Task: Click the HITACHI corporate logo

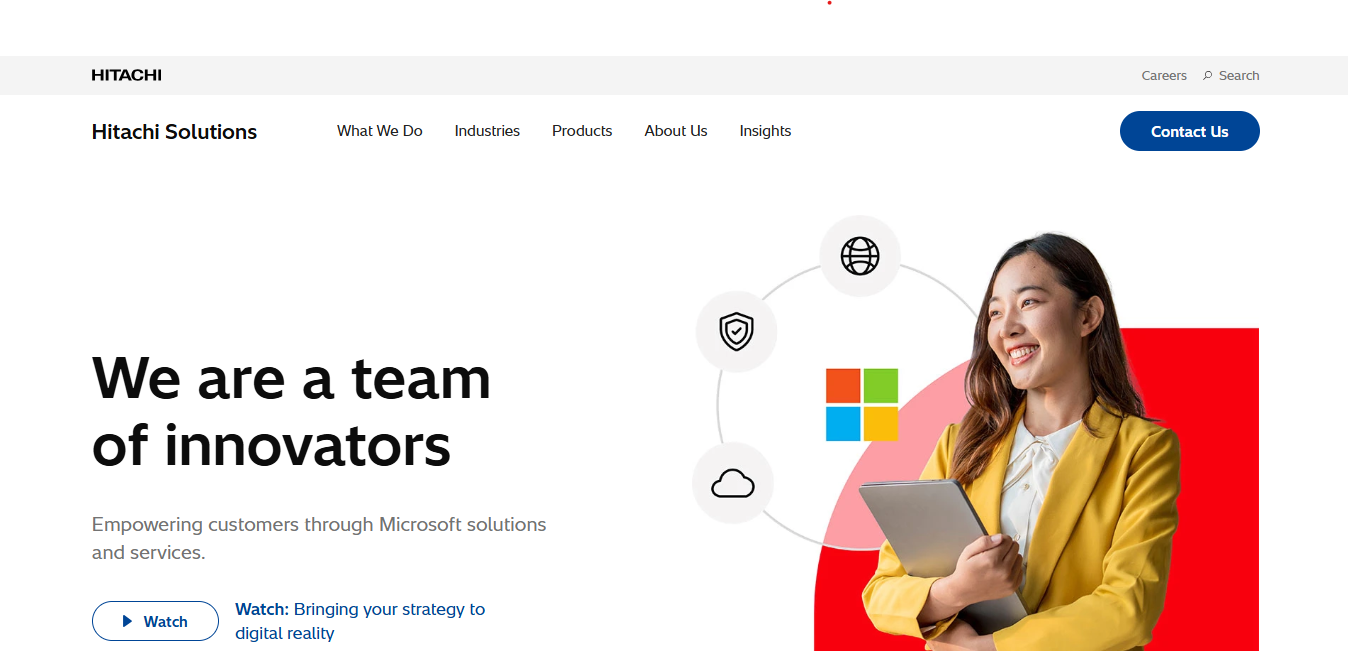Action: [126, 75]
